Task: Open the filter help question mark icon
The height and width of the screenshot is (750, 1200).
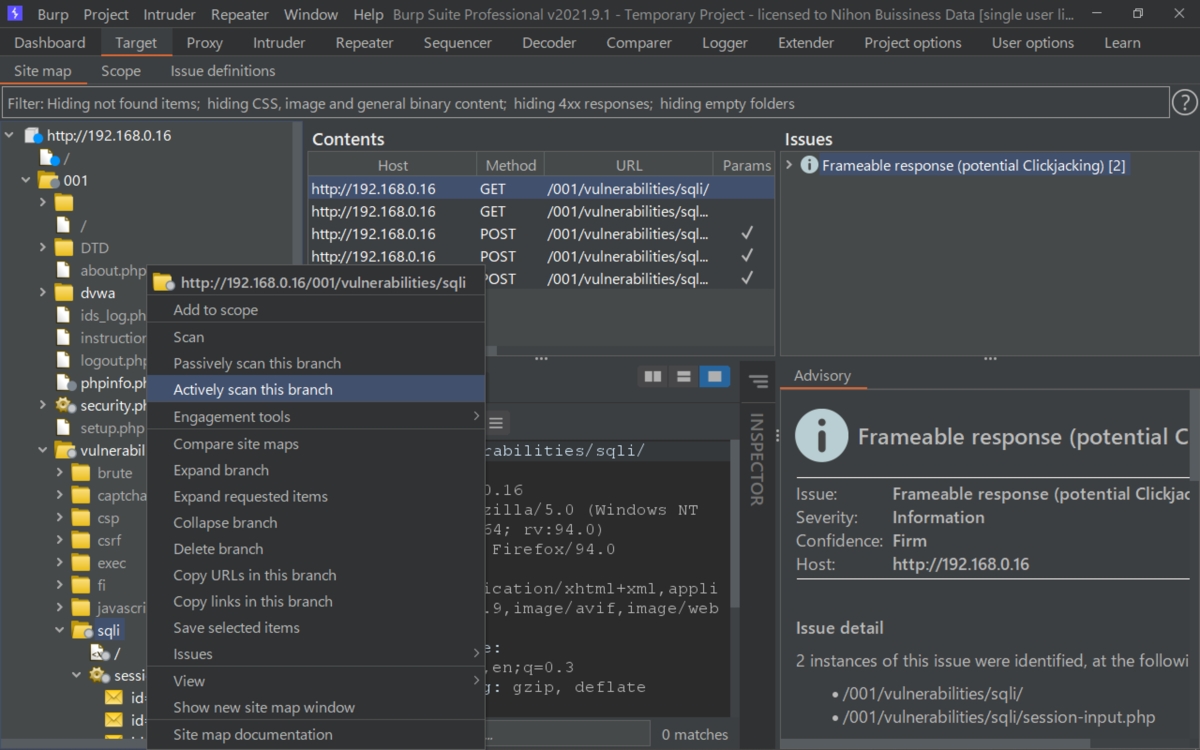Action: click(x=1185, y=103)
